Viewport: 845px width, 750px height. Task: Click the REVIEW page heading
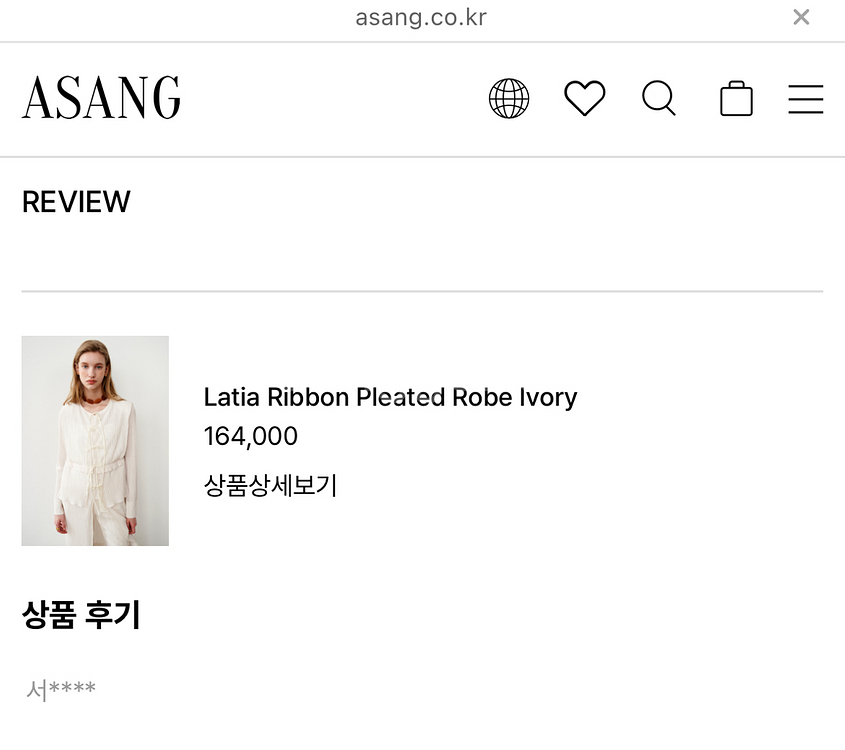pos(75,201)
